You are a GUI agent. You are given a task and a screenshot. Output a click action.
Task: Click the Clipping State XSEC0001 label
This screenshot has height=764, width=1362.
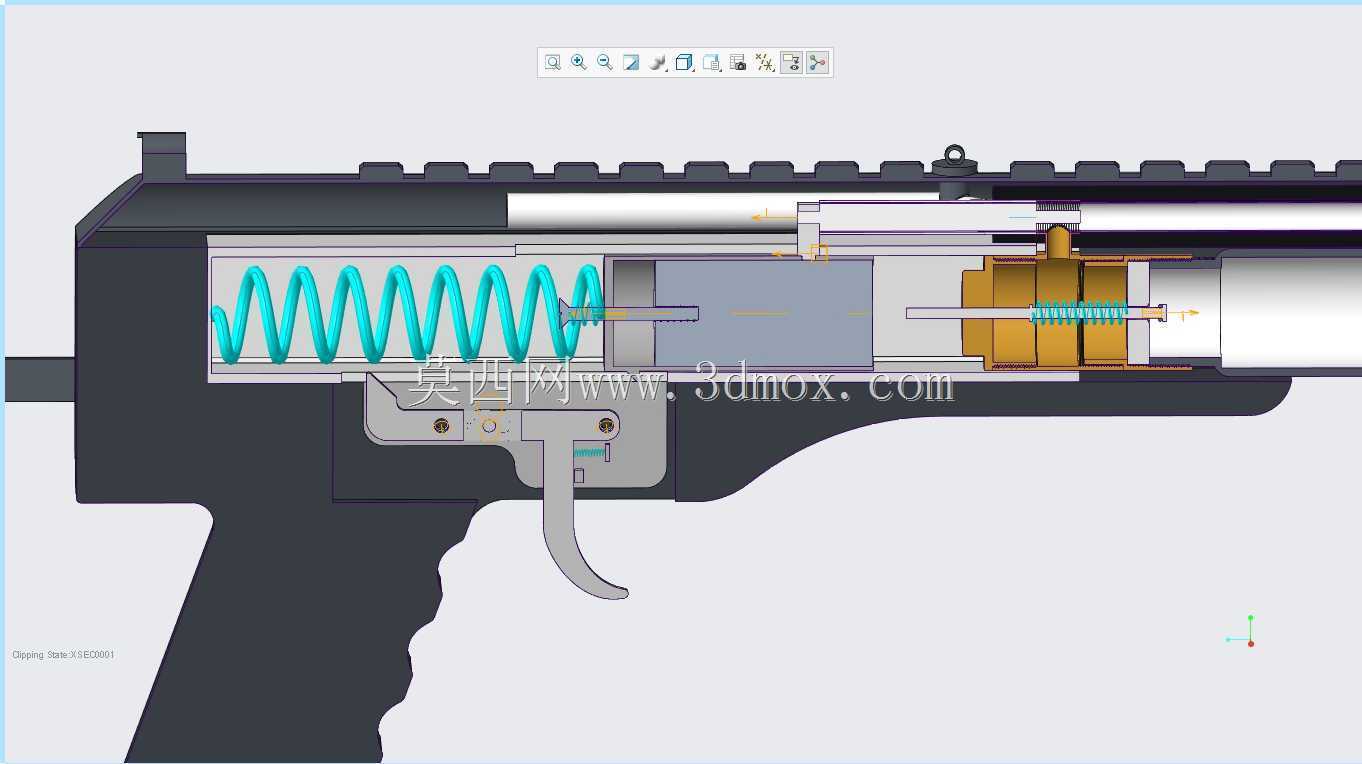click(63, 655)
